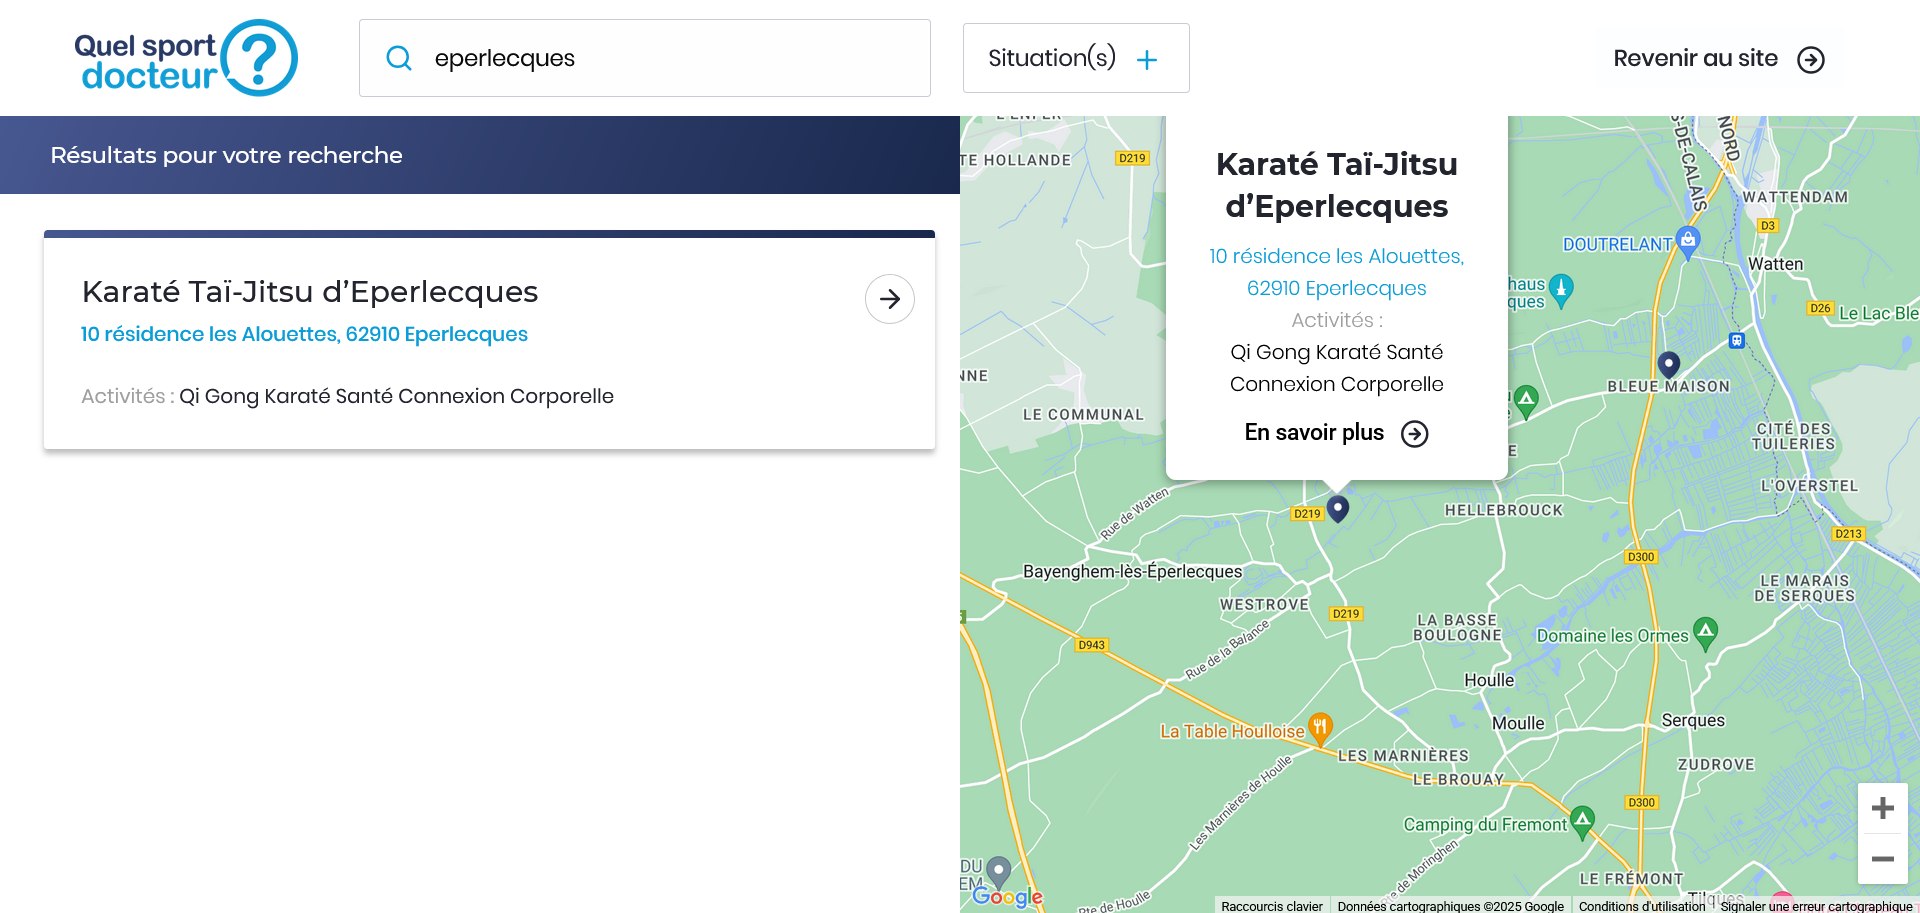This screenshot has width=1920, height=913.
Task: Click the Doutrelant shopping marker
Action: point(1688,241)
